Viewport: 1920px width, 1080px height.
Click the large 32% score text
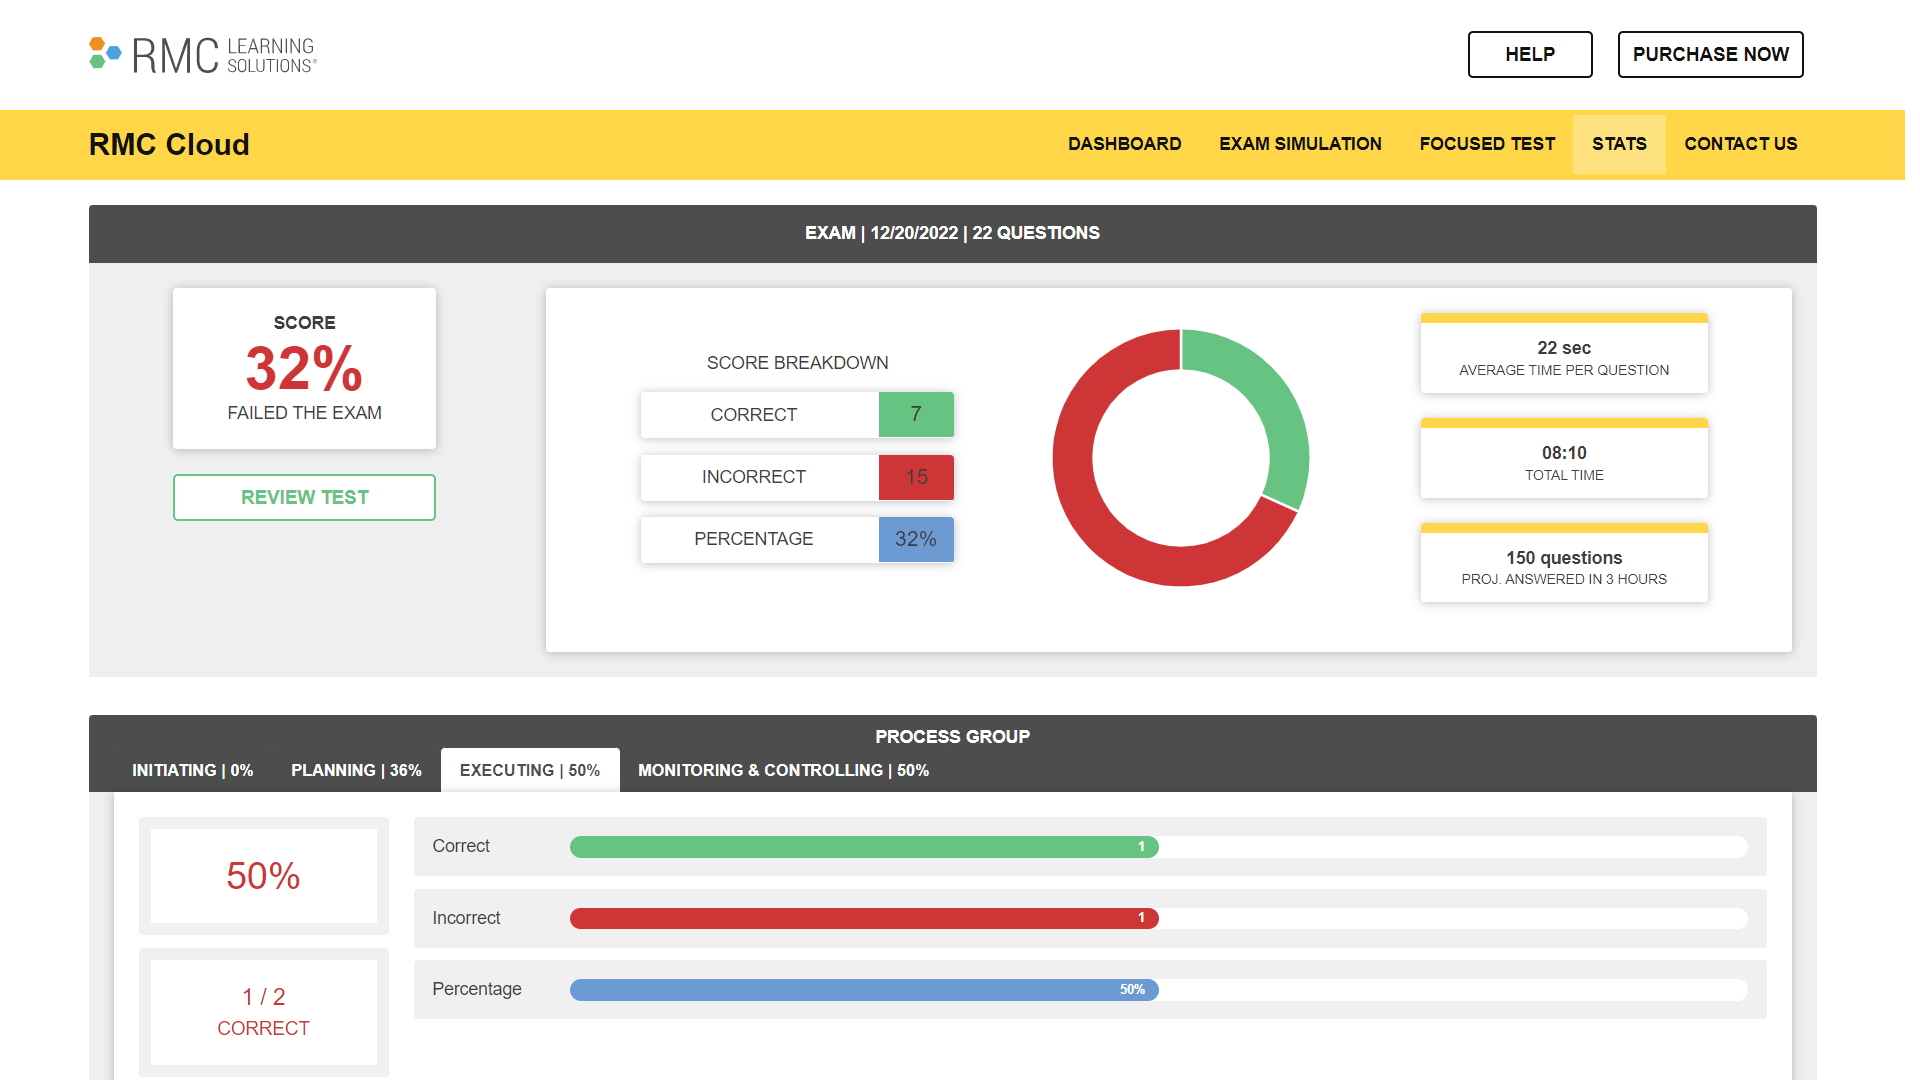click(x=304, y=368)
